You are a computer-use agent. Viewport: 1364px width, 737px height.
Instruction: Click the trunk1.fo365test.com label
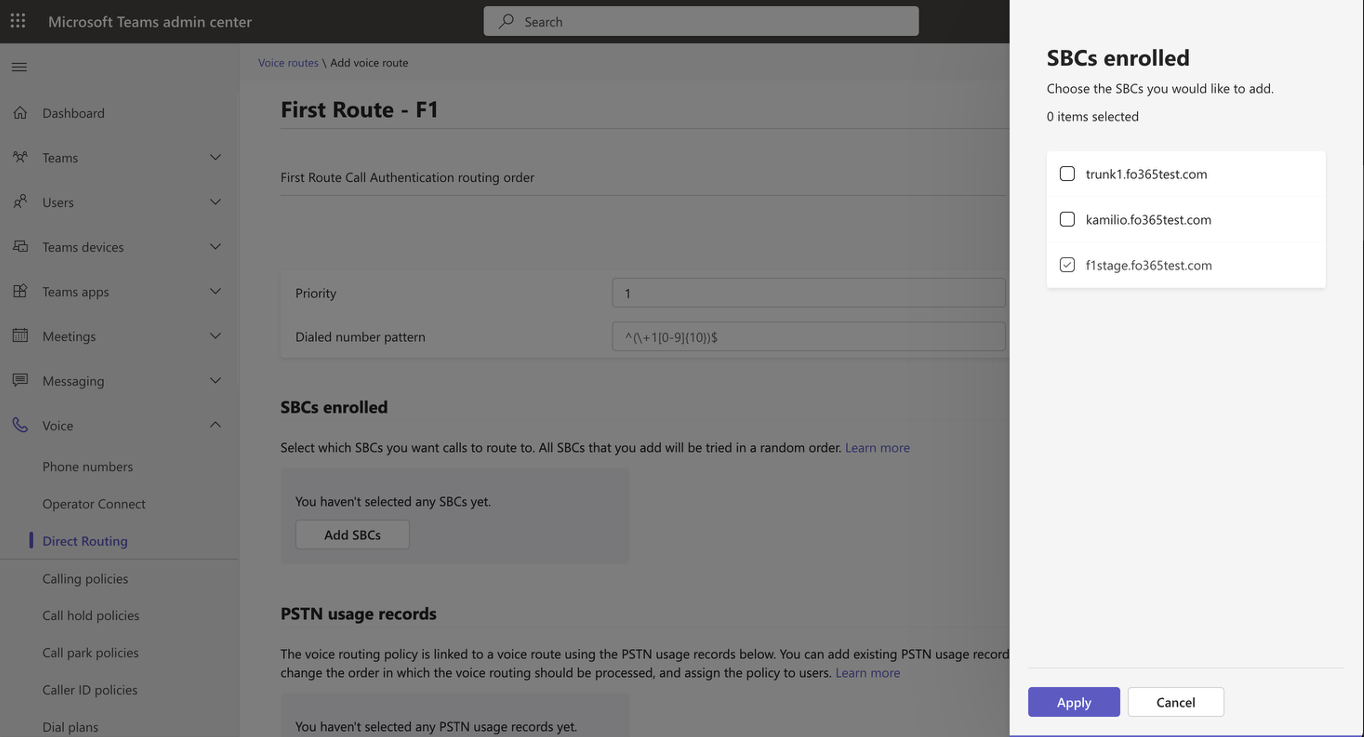click(x=1146, y=174)
